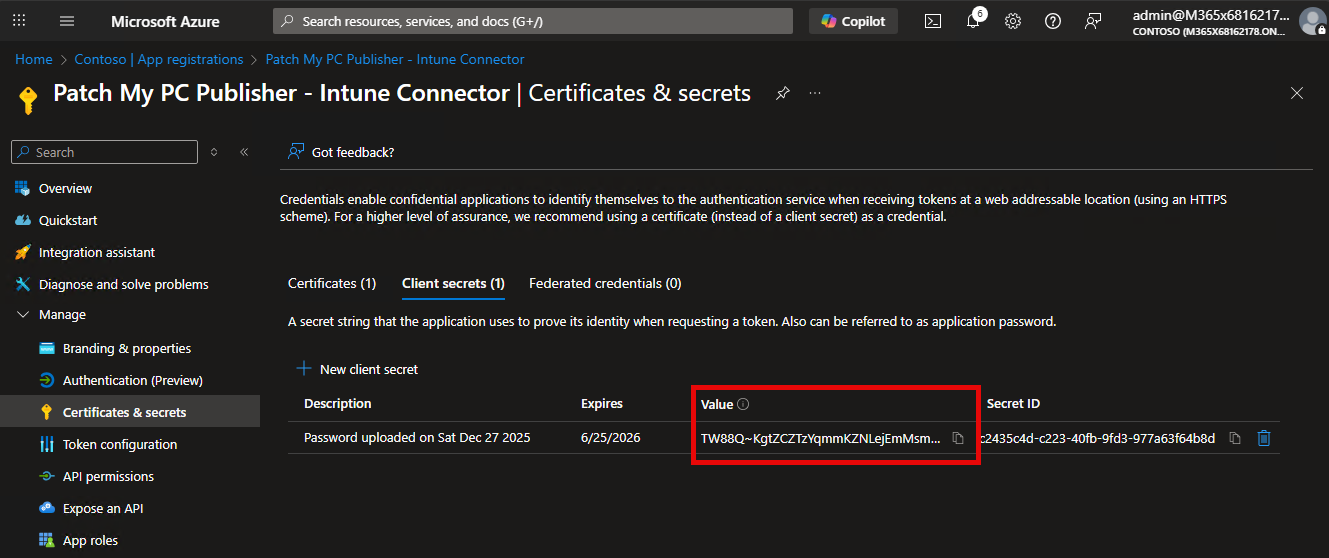
Task: Delete the client secret with trash icon
Action: point(1264,438)
